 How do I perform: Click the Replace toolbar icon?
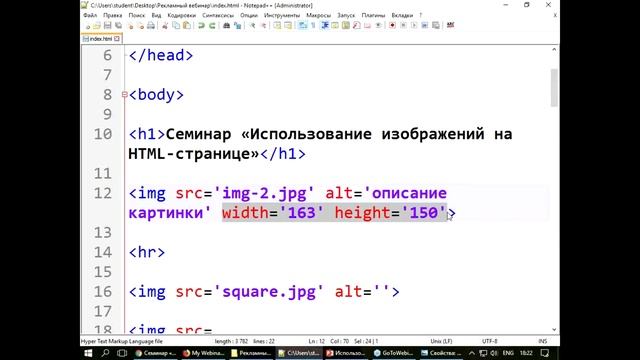click(238, 26)
